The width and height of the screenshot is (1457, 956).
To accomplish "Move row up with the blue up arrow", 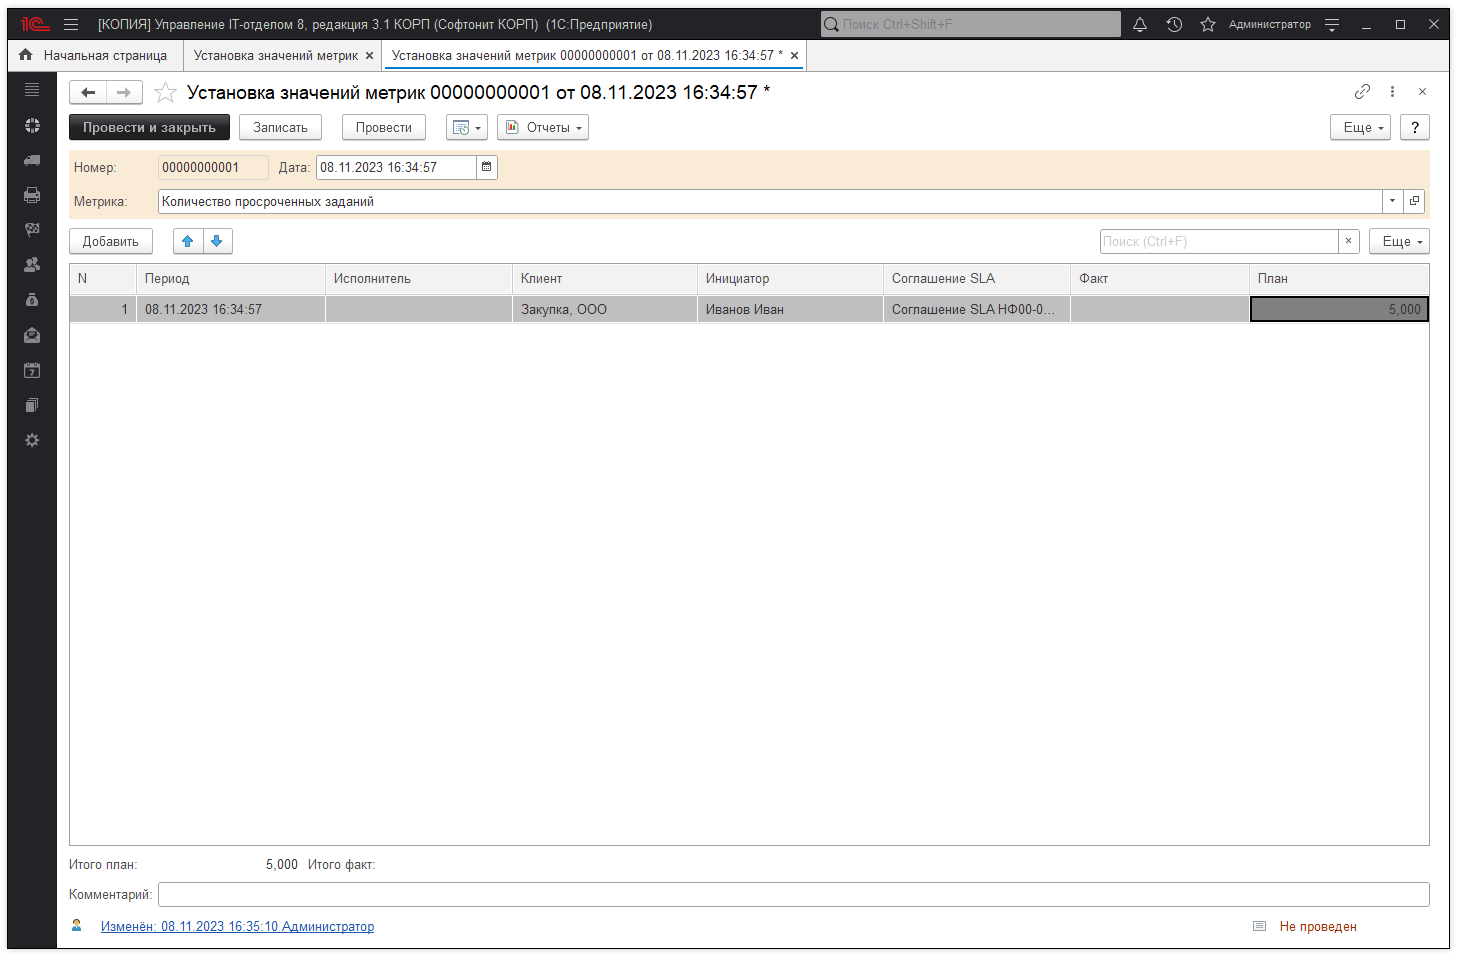I will (x=188, y=241).
